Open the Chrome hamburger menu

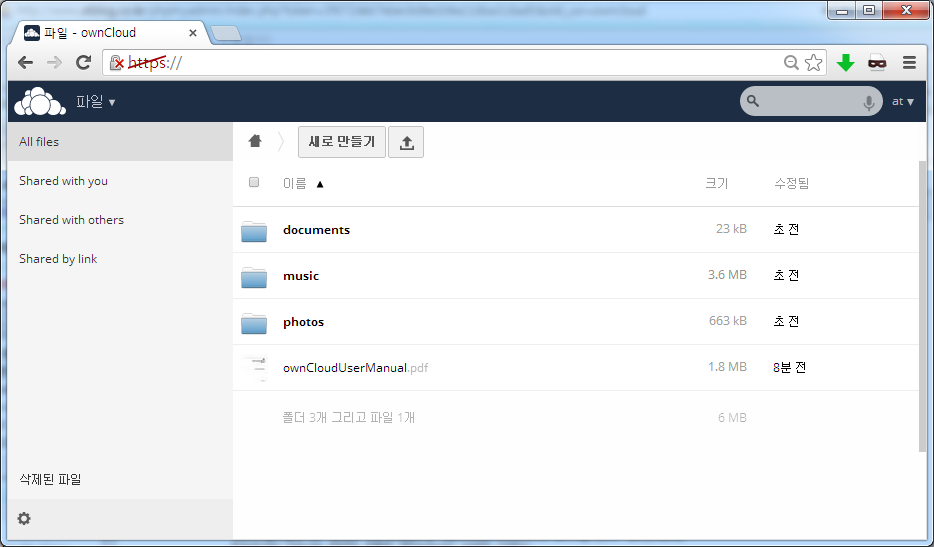(x=909, y=63)
